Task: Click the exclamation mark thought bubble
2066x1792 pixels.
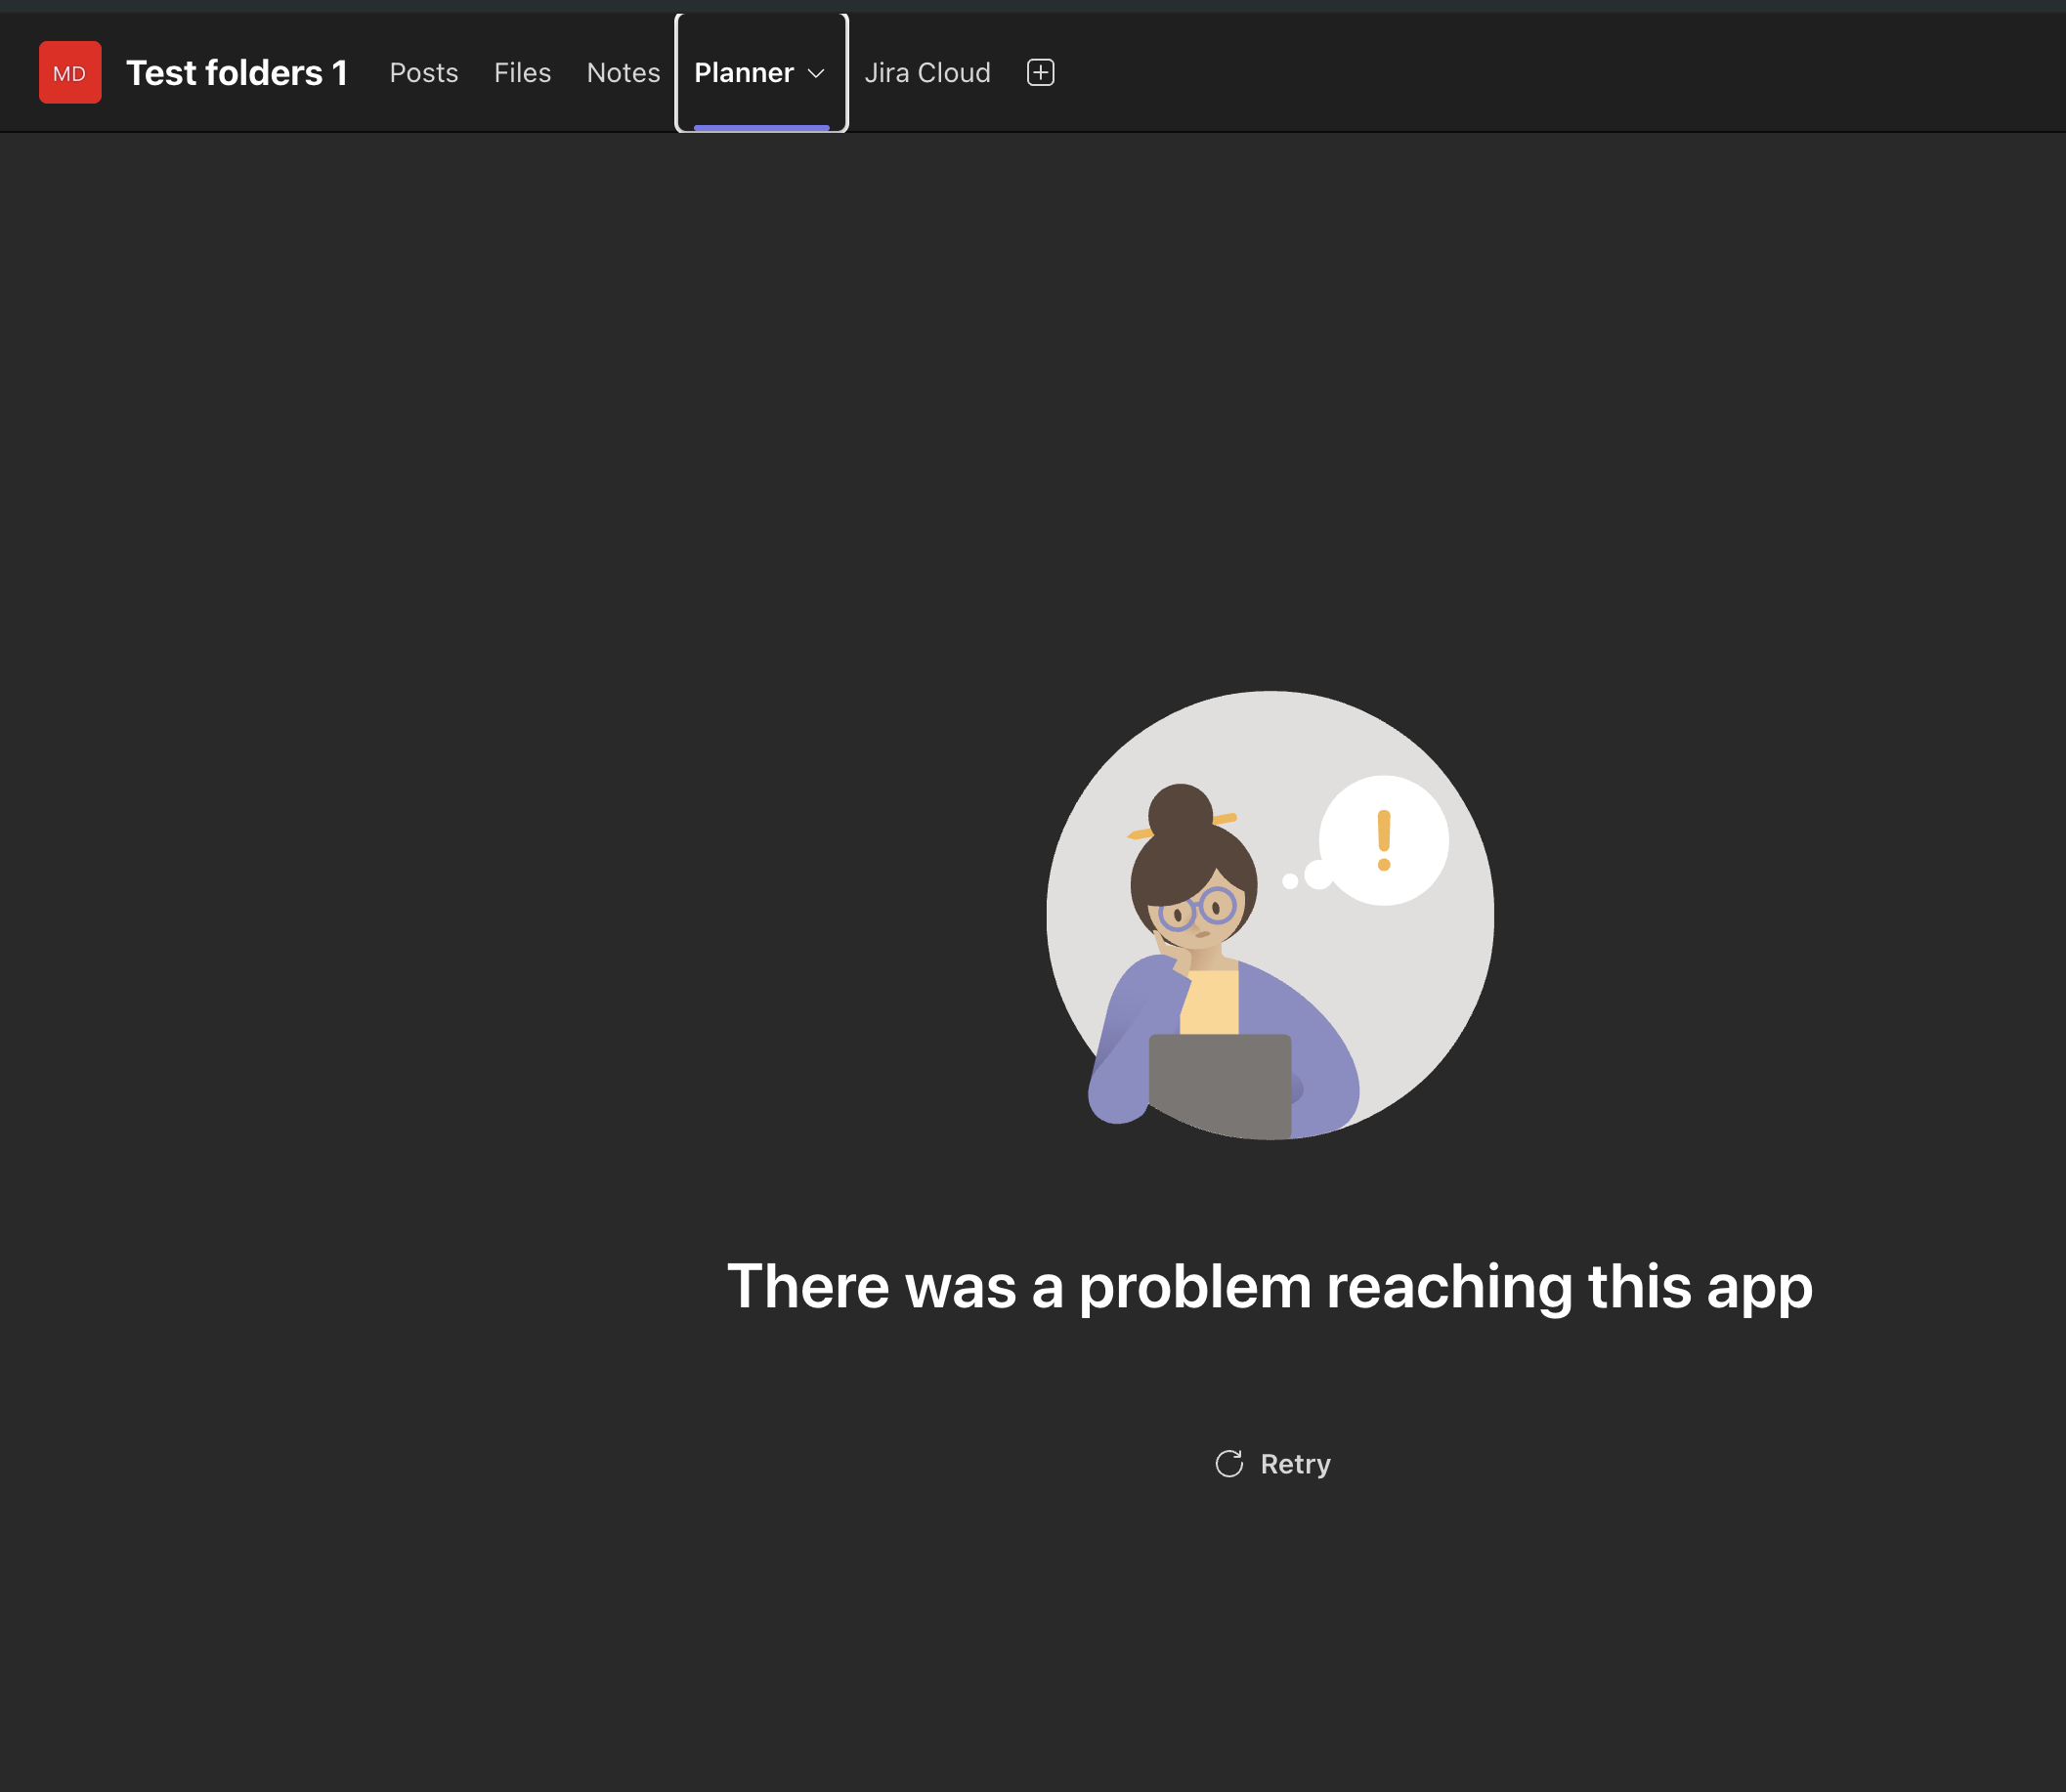Action: (1384, 840)
